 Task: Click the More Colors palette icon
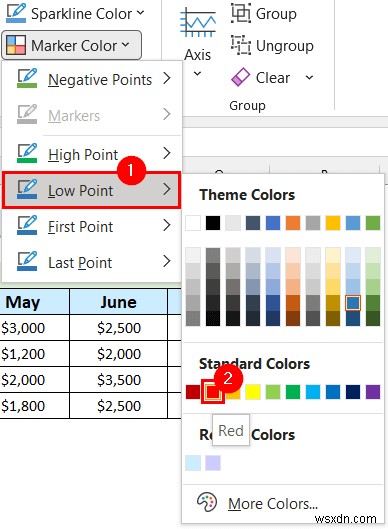coord(207,502)
